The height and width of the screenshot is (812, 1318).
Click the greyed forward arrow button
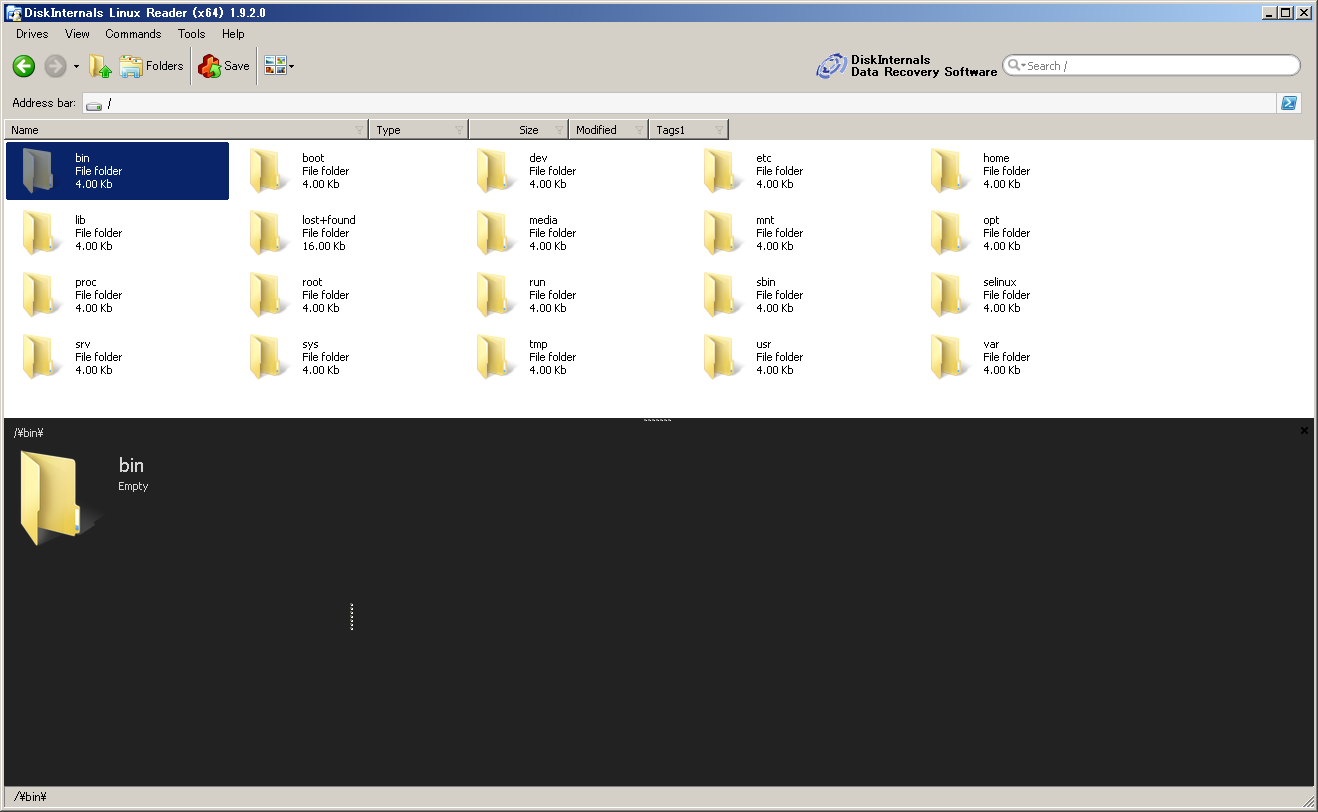click(55, 66)
